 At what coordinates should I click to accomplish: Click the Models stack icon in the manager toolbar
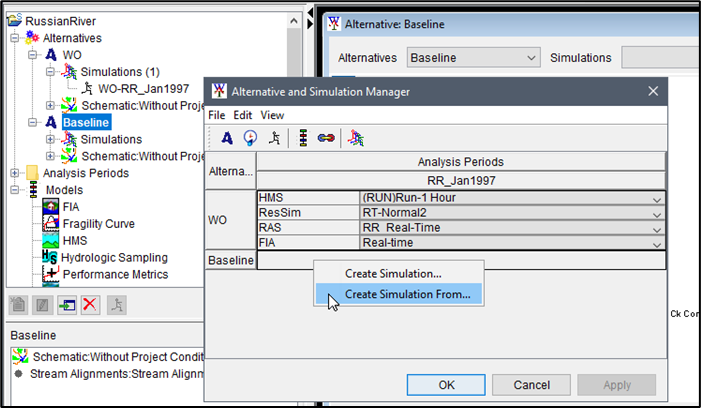click(x=304, y=138)
